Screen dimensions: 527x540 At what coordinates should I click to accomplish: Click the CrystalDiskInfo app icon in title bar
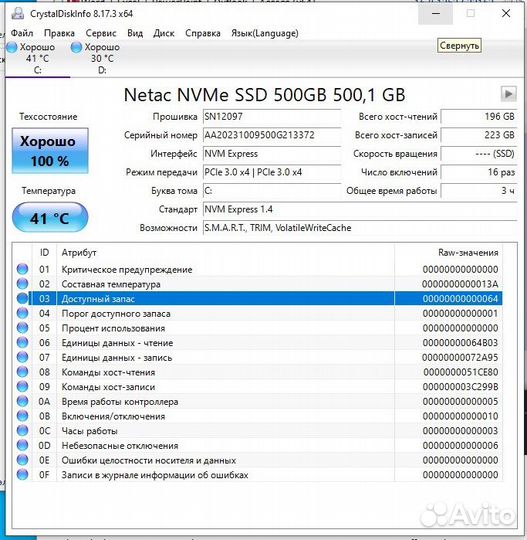coord(18,13)
